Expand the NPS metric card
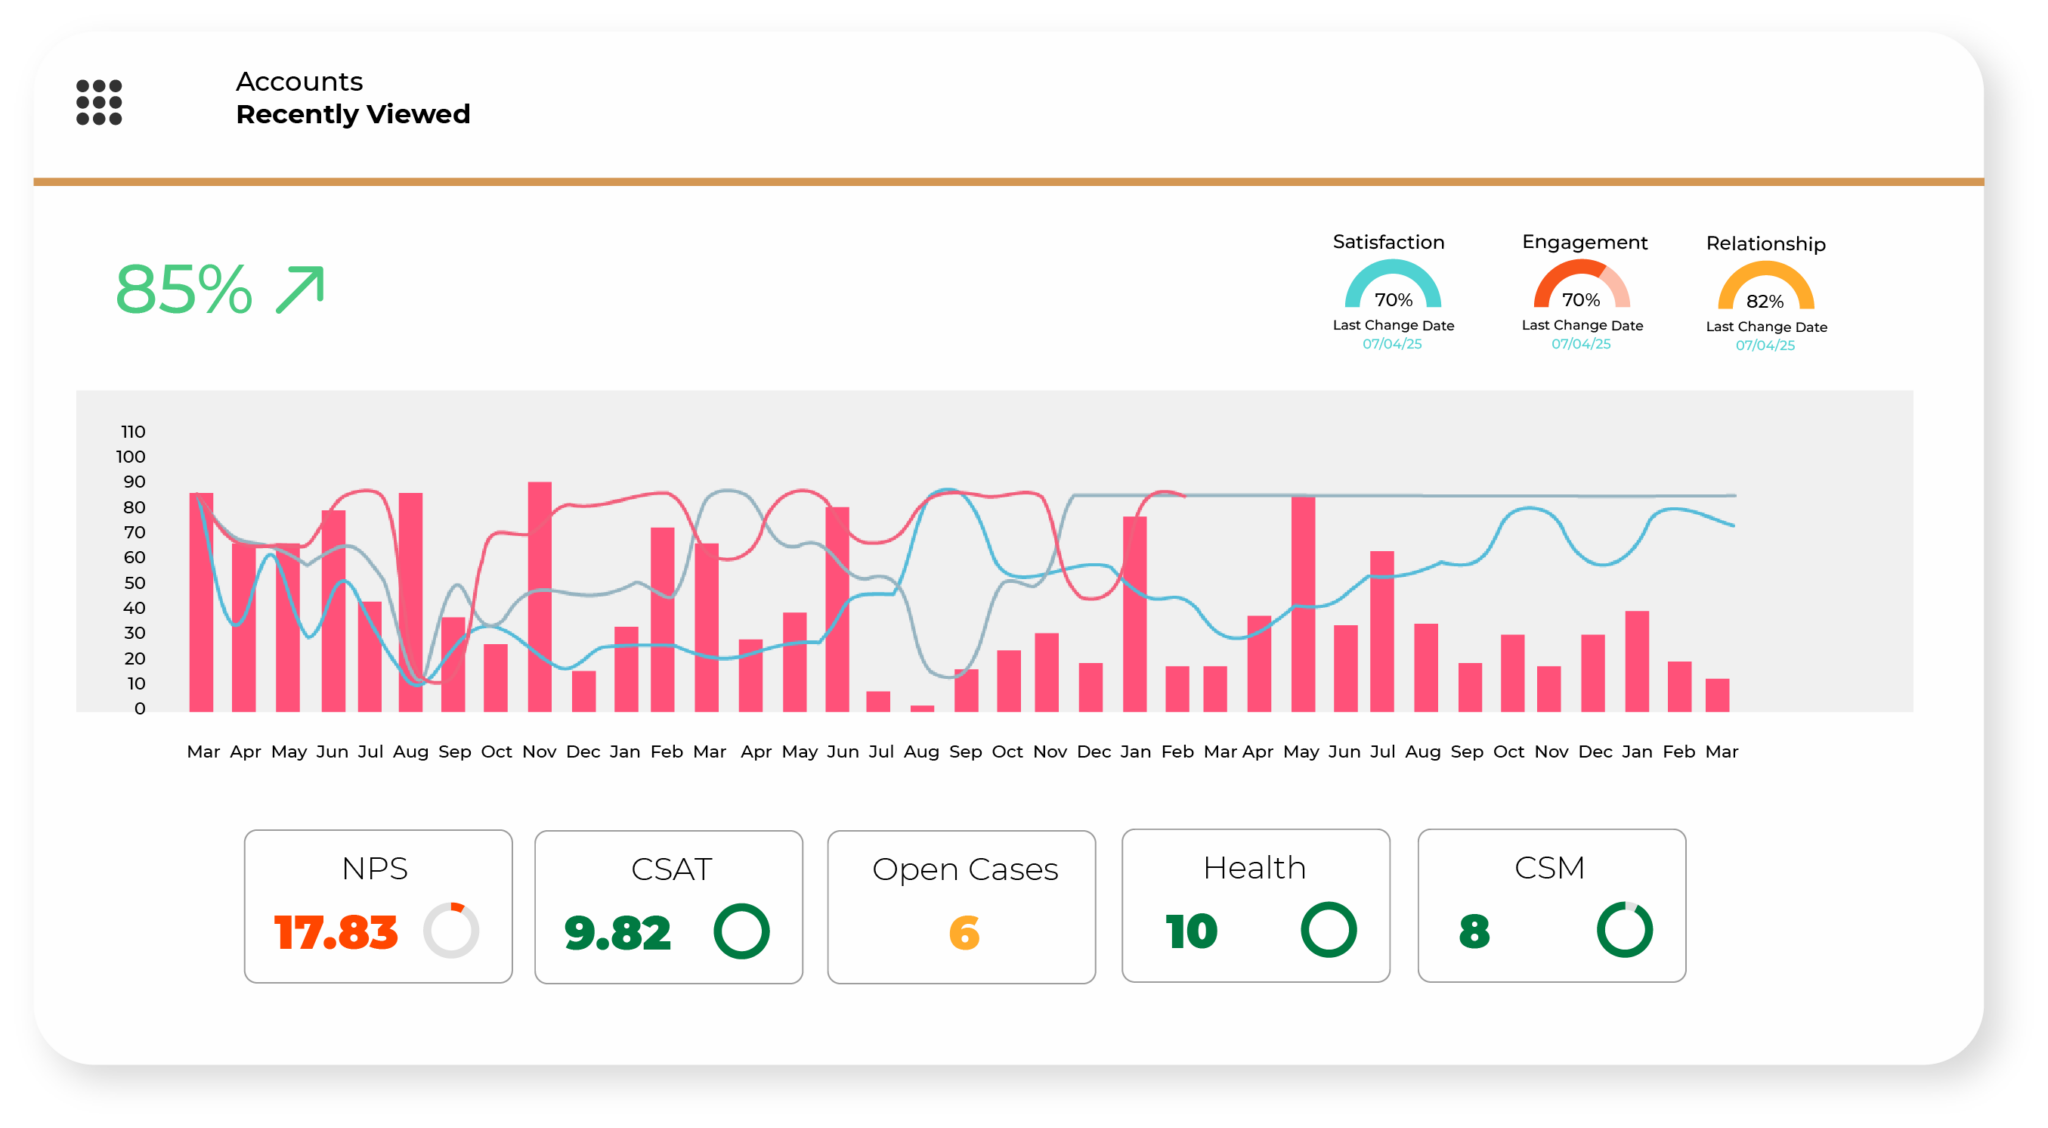Screen dimensions: 2048x1128 [x=378, y=906]
